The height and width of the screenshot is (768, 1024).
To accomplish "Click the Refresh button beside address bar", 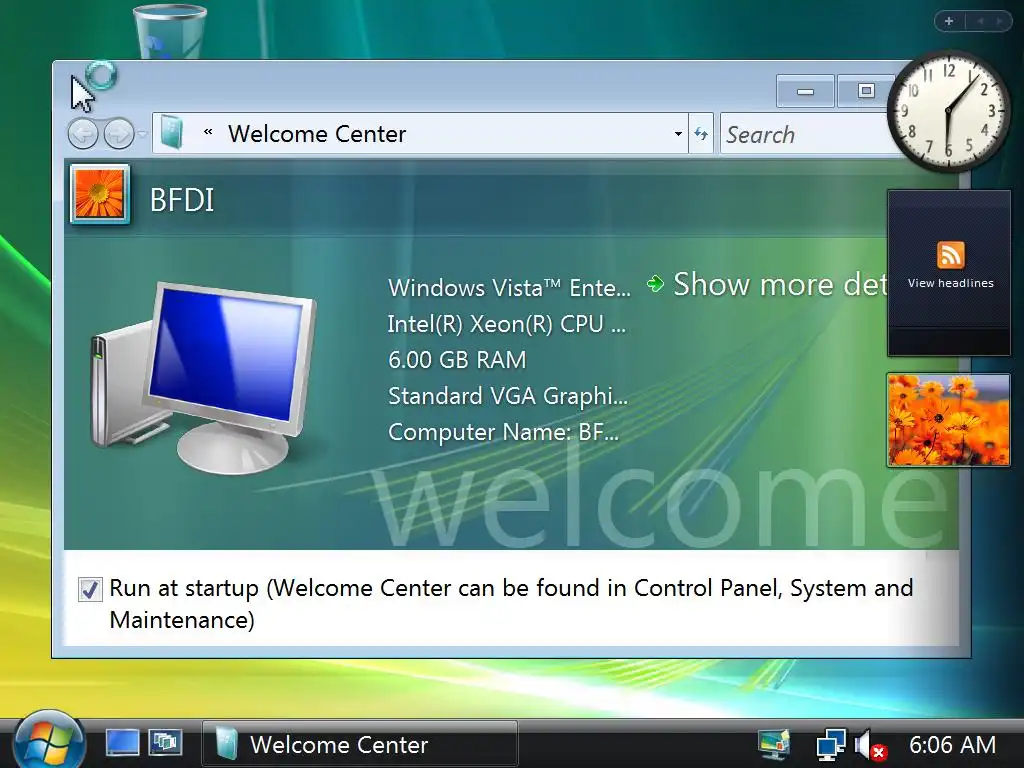I will (x=701, y=134).
